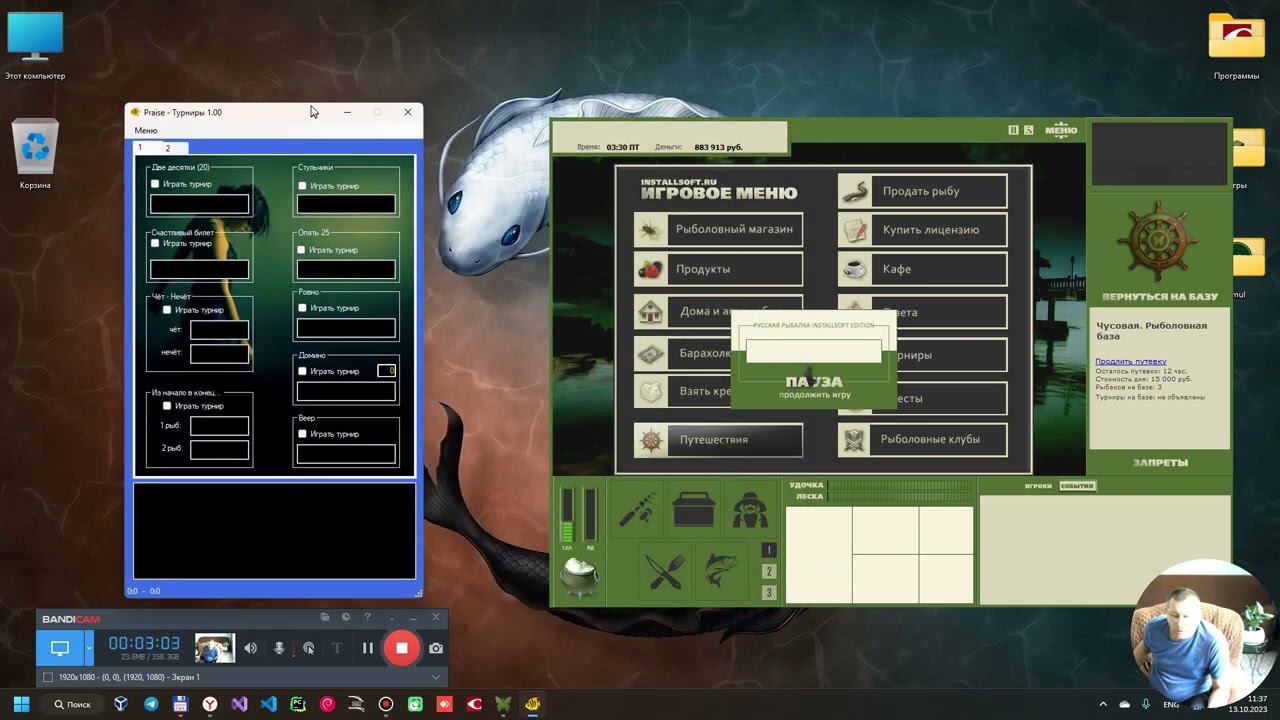Switch to tab 2 in Praise window
The width and height of the screenshot is (1280, 720).
point(167,148)
